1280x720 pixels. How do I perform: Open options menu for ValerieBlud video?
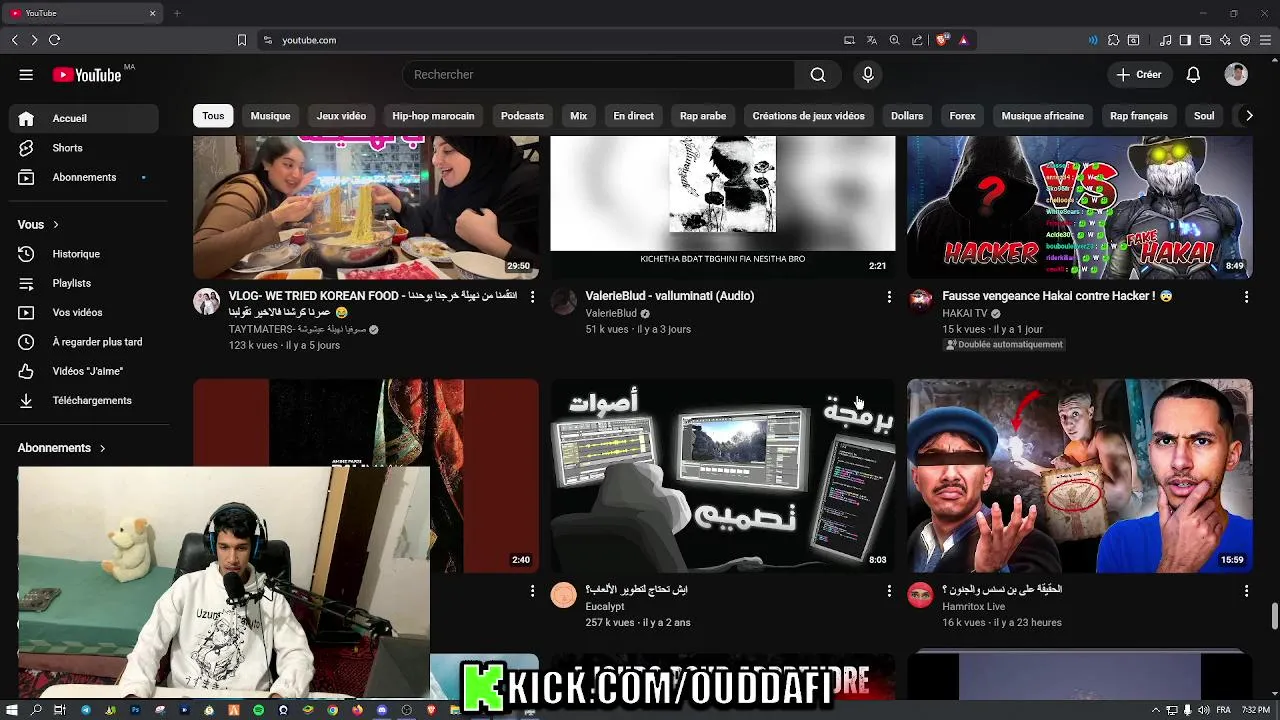point(889,297)
